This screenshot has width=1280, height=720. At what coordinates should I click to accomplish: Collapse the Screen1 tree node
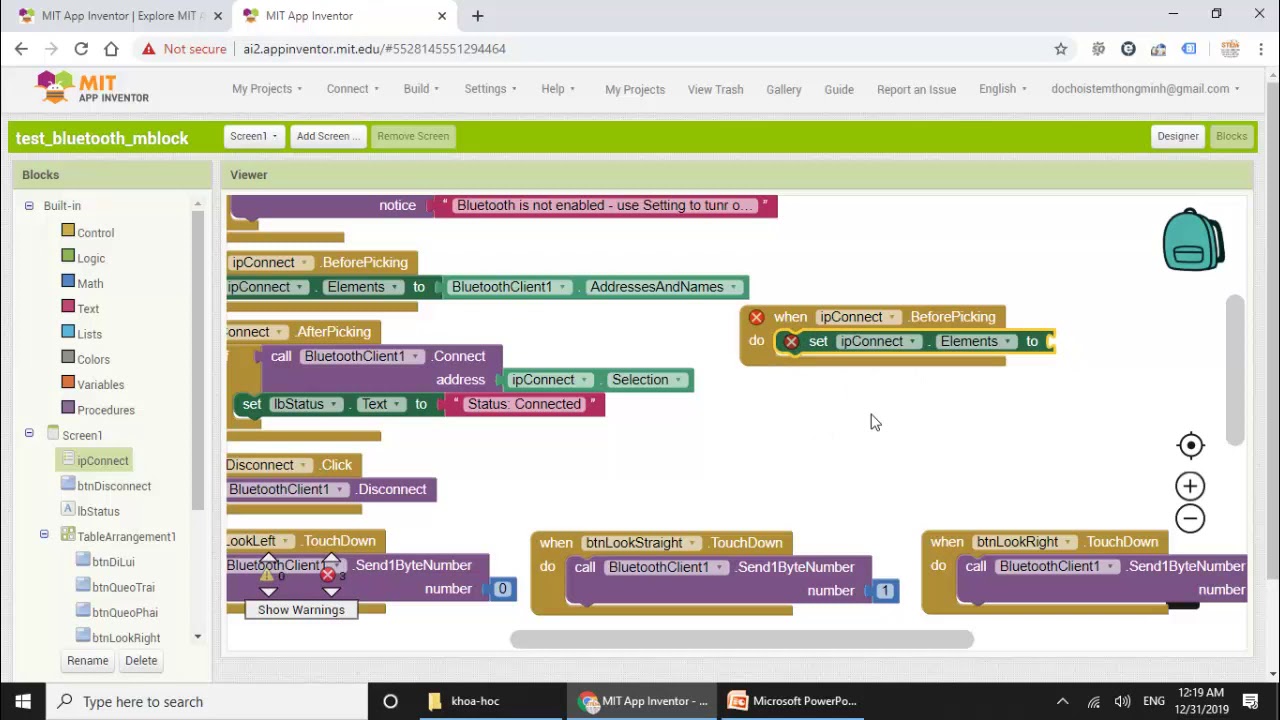29,433
